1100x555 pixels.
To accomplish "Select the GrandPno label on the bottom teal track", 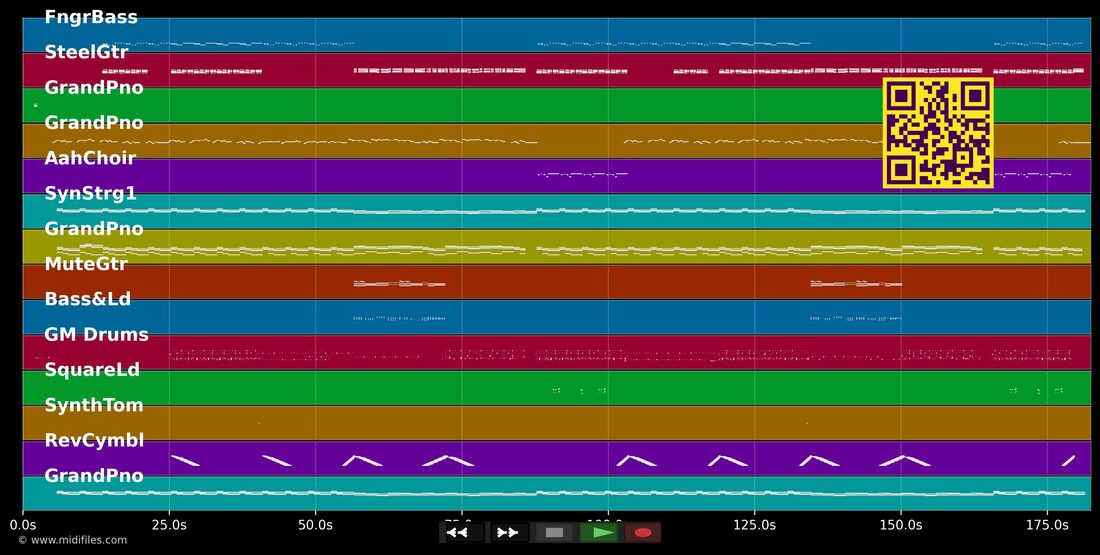I will [94, 476].
